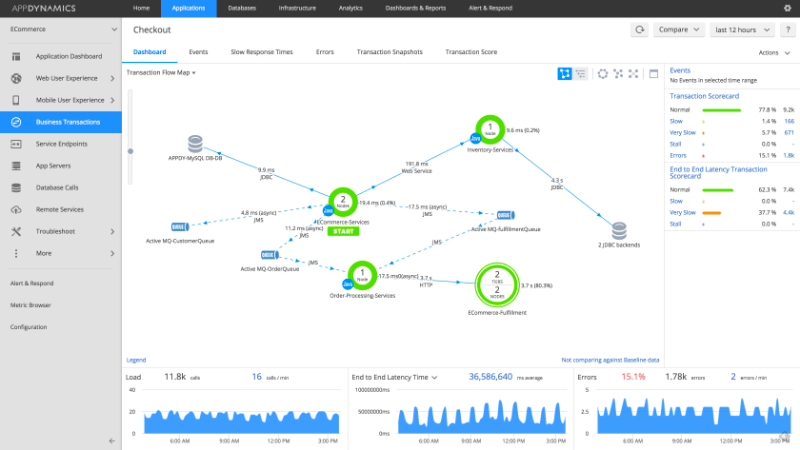Open Dashboards & Reports menu
The image size is (800, 450).
pos(415,8)
